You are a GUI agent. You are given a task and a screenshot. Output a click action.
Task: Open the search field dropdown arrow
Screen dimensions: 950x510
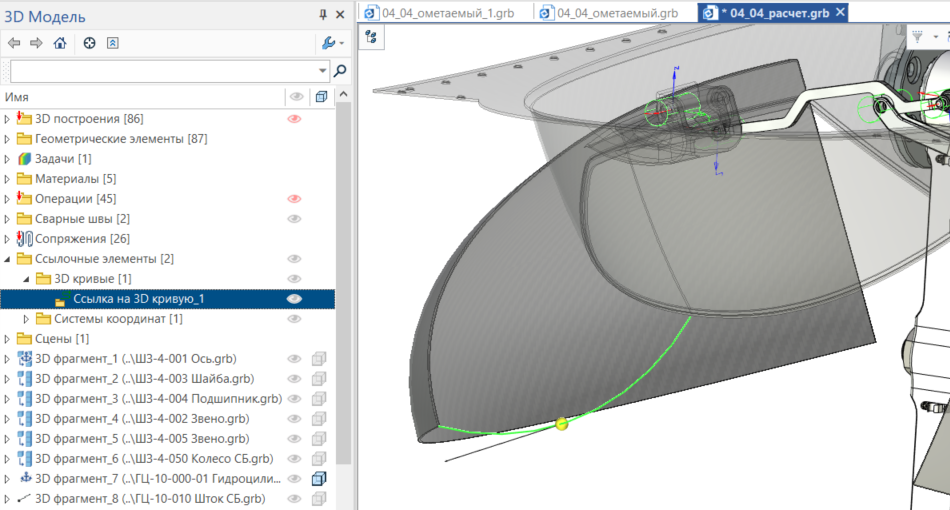coord(322,71)
